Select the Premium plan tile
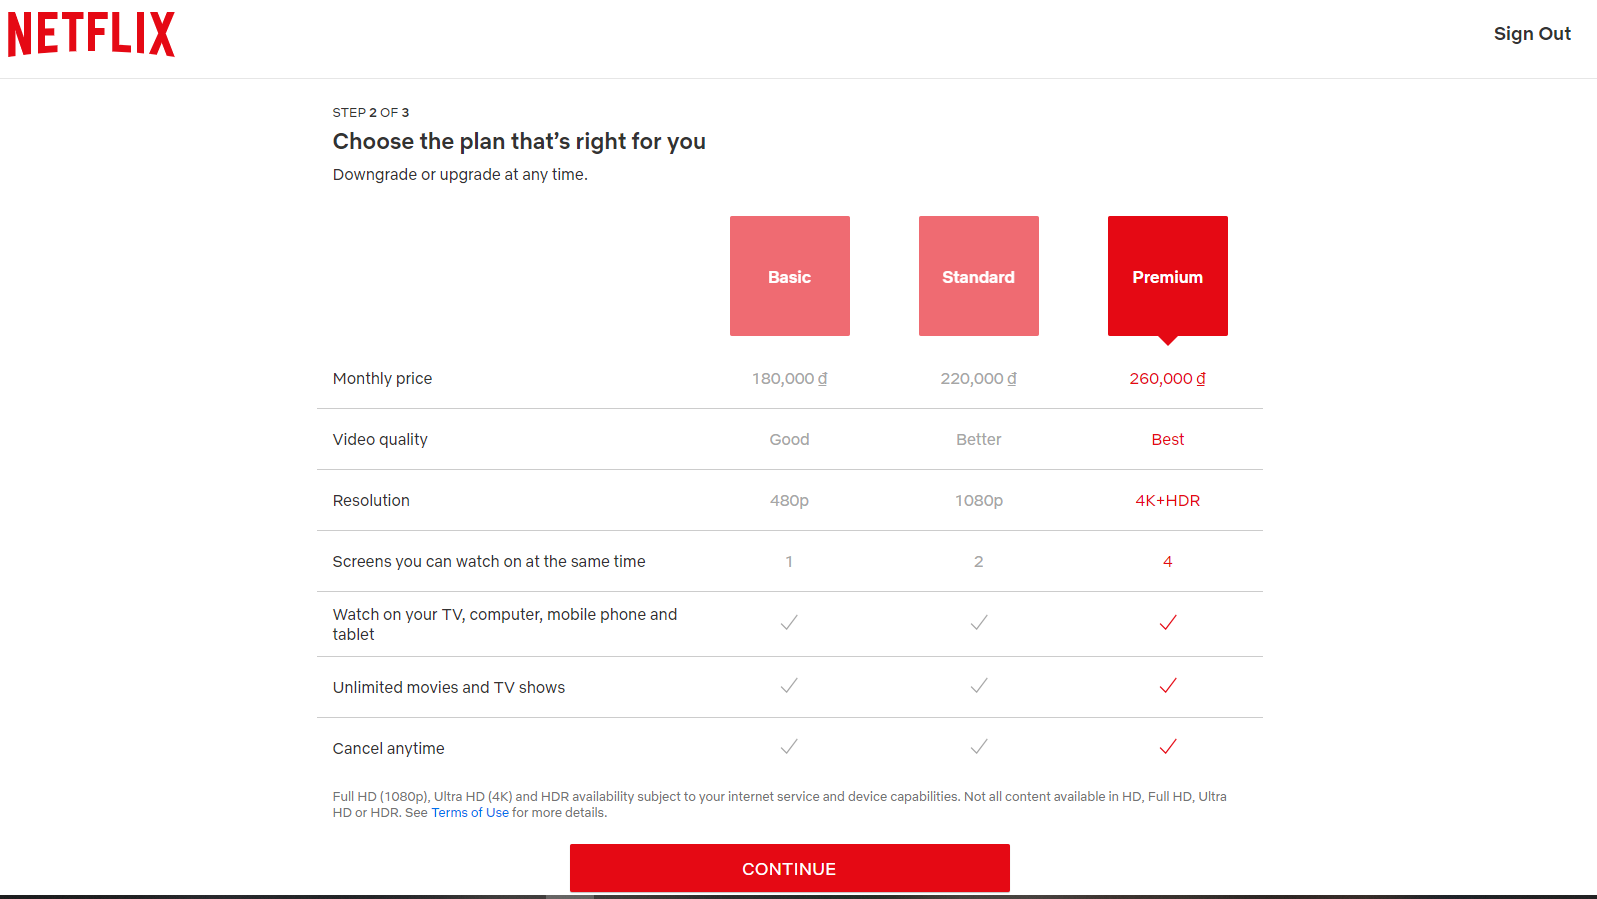The image size is (1597, 899). point(1167,276)
